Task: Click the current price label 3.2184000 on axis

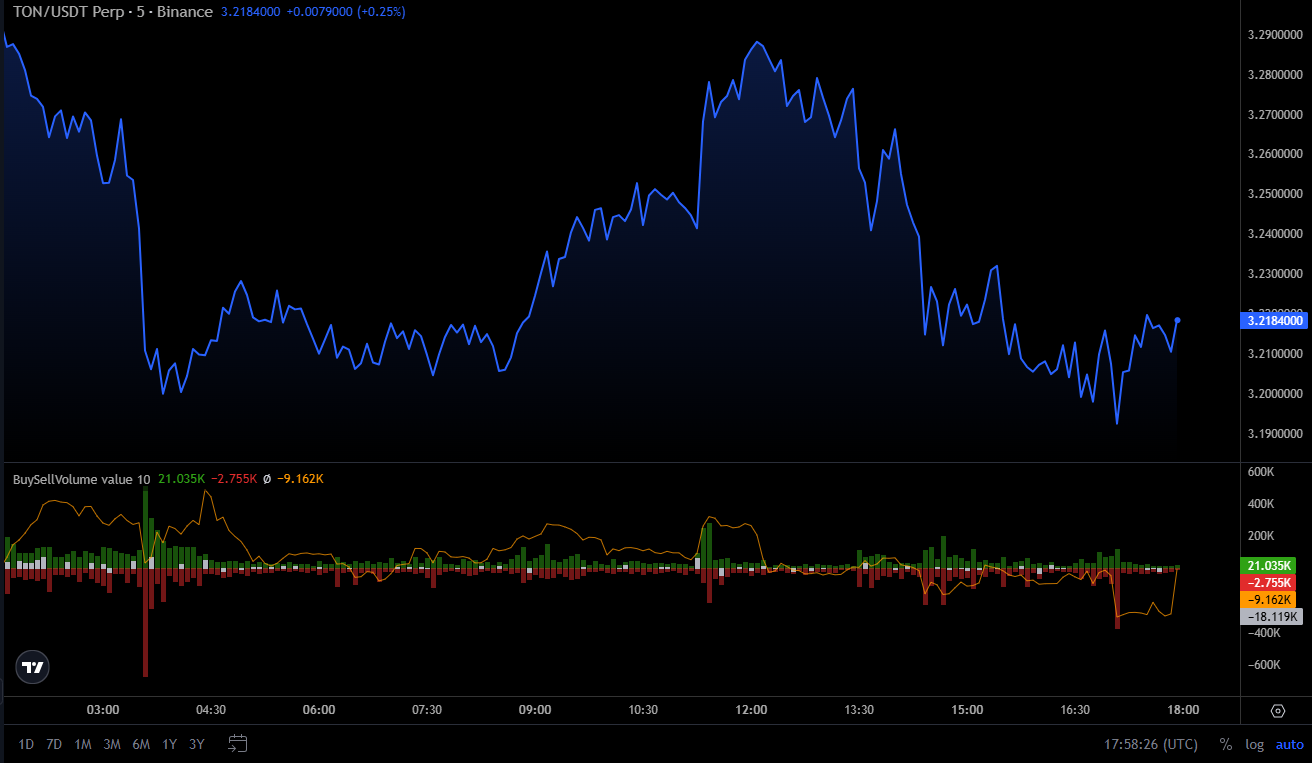Action: (1273, 320)
